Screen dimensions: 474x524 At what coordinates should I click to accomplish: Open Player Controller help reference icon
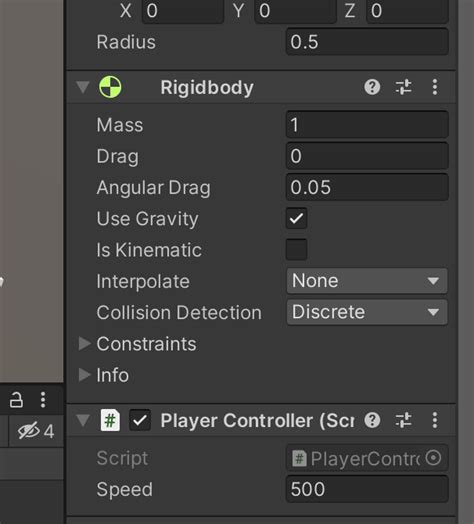[372, 420]
